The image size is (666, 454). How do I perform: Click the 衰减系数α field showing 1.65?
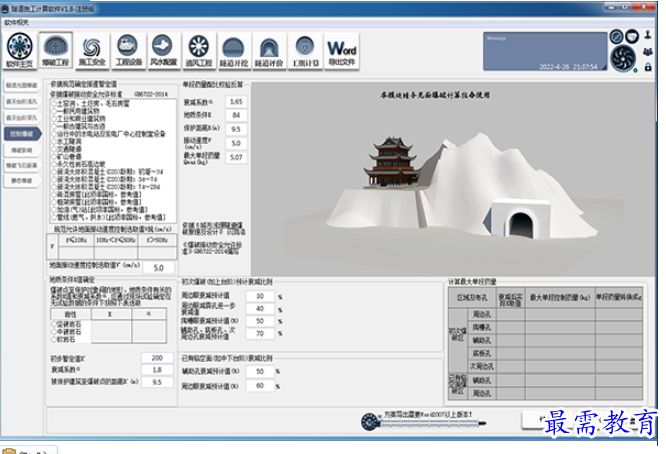(236, 102)
